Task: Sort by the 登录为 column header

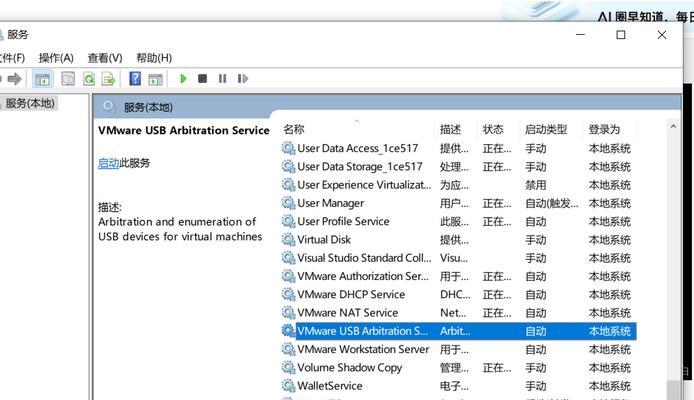Action: point(604,129)
